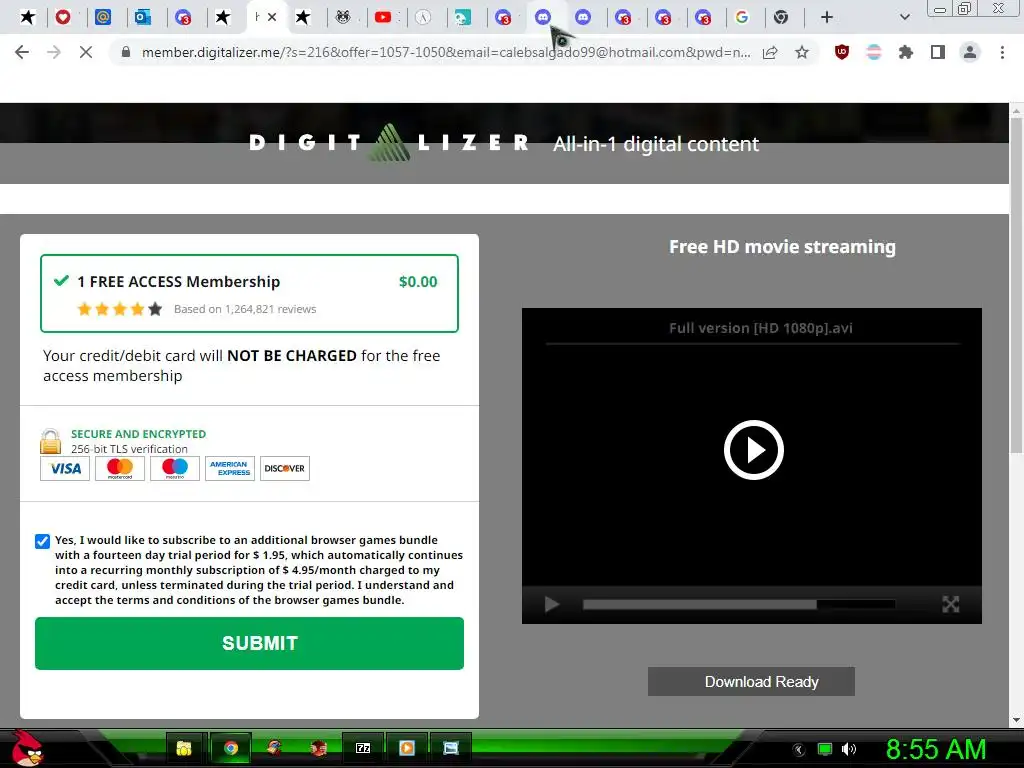Click the small play button in player bar

[552, 604]
